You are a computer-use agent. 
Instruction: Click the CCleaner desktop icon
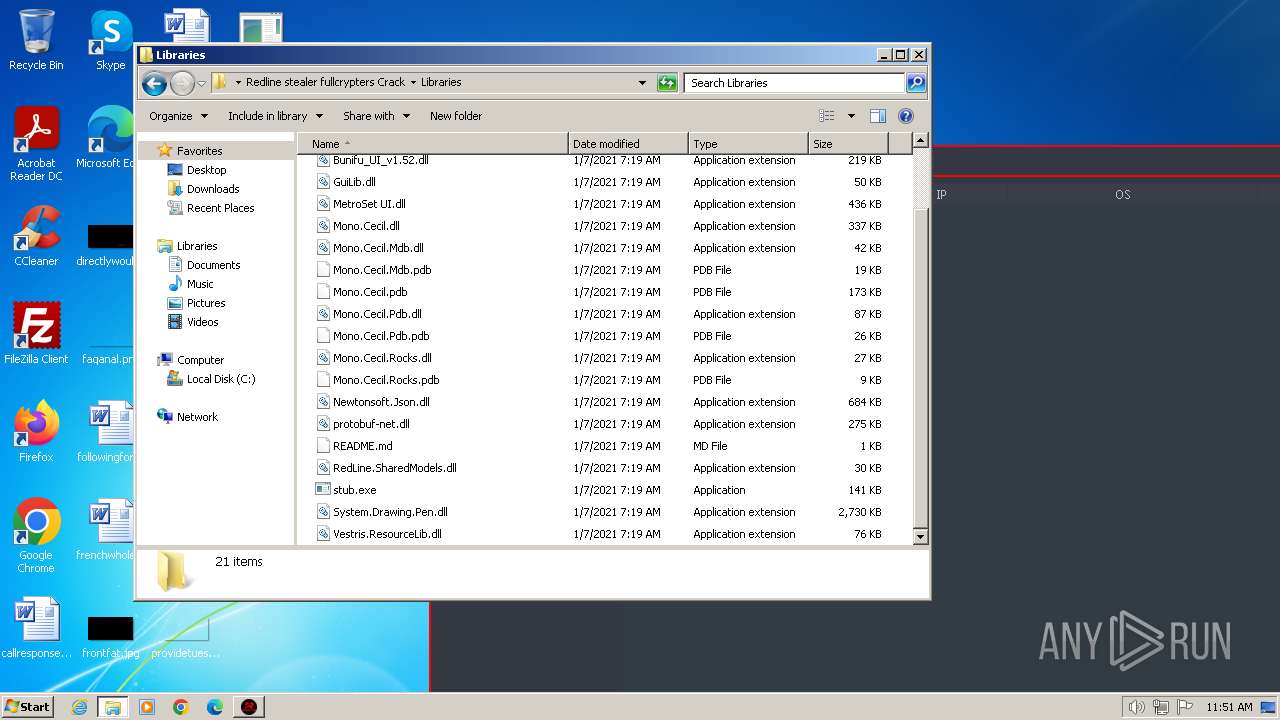pos(36,237)
